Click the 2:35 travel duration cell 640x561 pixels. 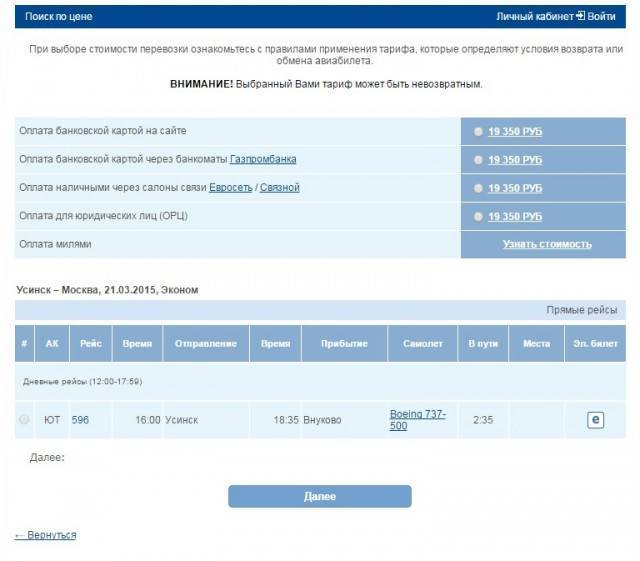tap(483, 420)
